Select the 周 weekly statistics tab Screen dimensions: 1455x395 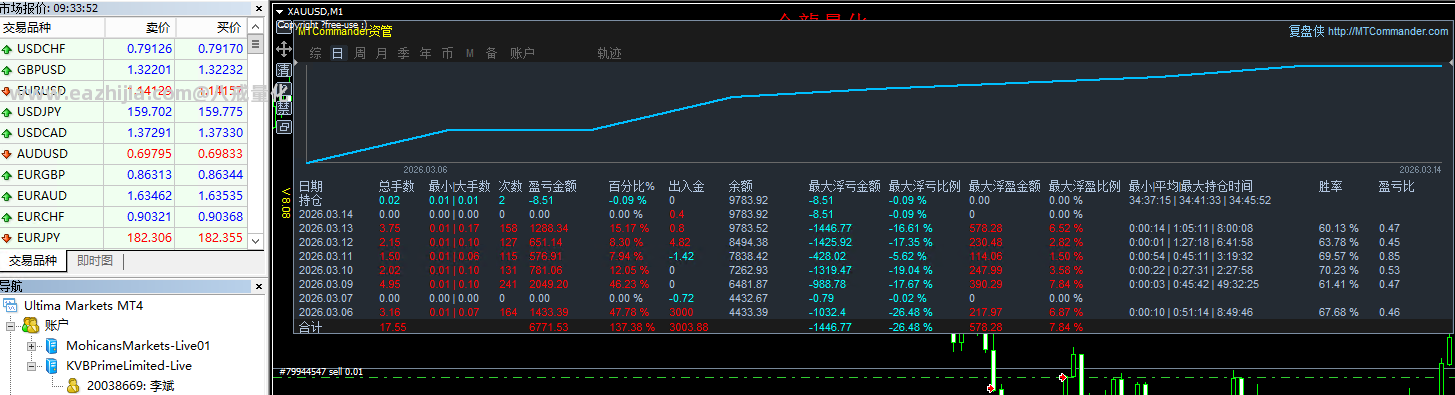tap(360, 53)
